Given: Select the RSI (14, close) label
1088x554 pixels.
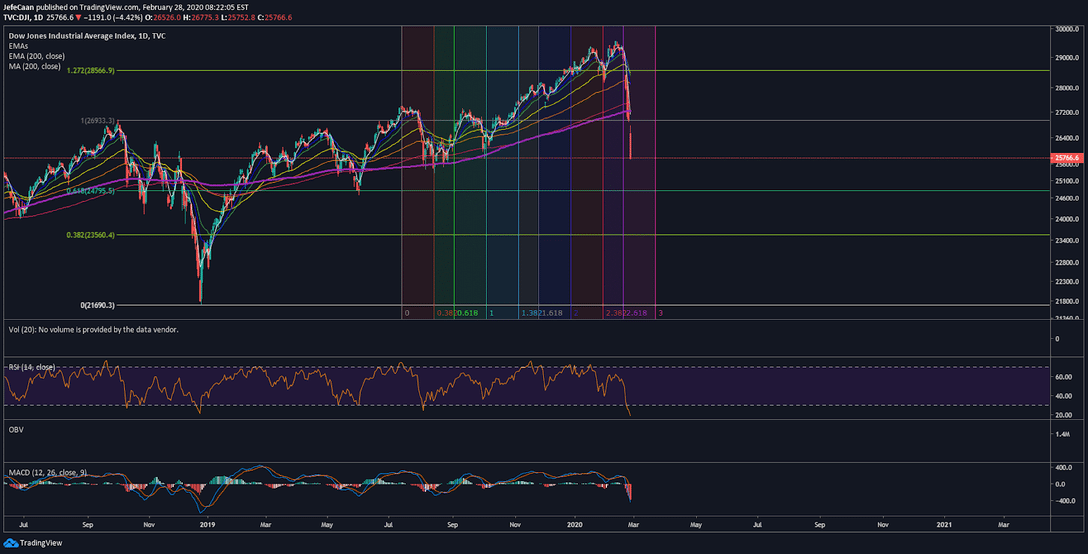Looking at the screenshot, I should [32, 367].
